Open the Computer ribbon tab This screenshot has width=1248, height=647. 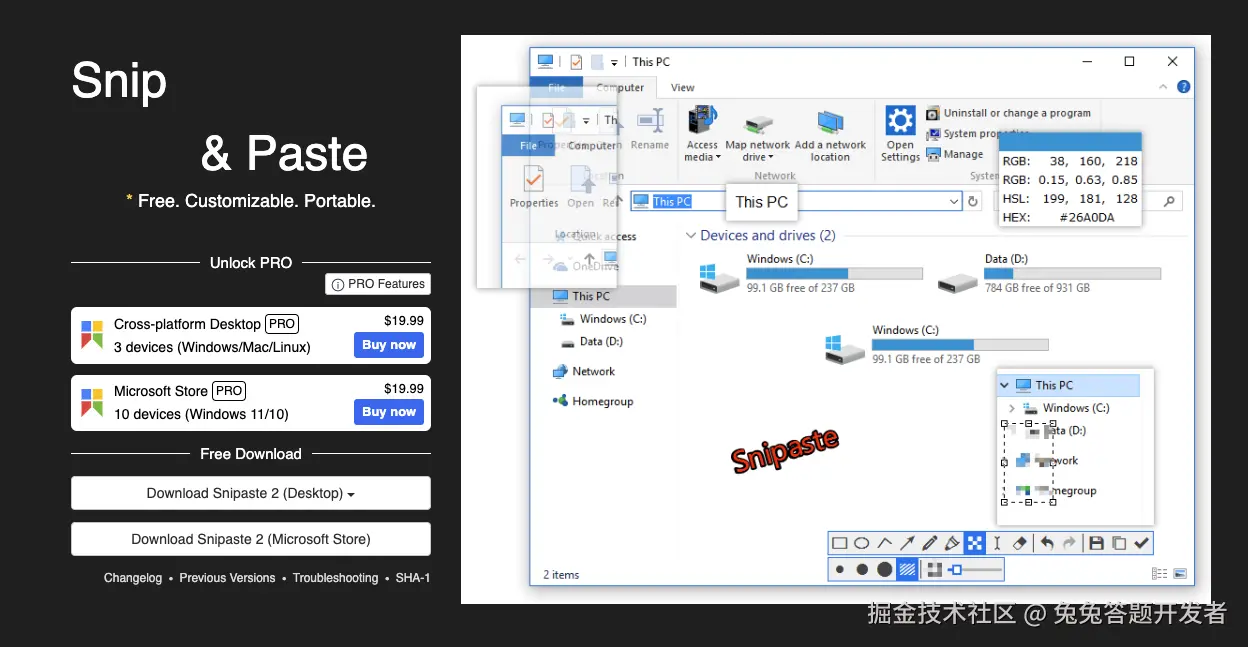(620, 88)
